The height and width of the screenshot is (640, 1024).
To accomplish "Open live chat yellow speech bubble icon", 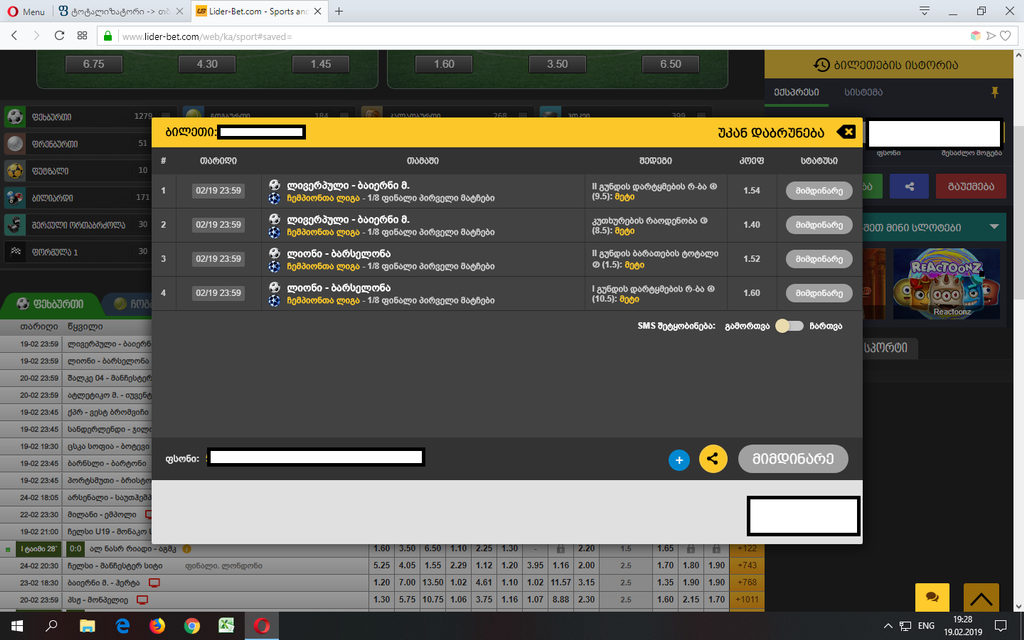I will tap(932, 598).
